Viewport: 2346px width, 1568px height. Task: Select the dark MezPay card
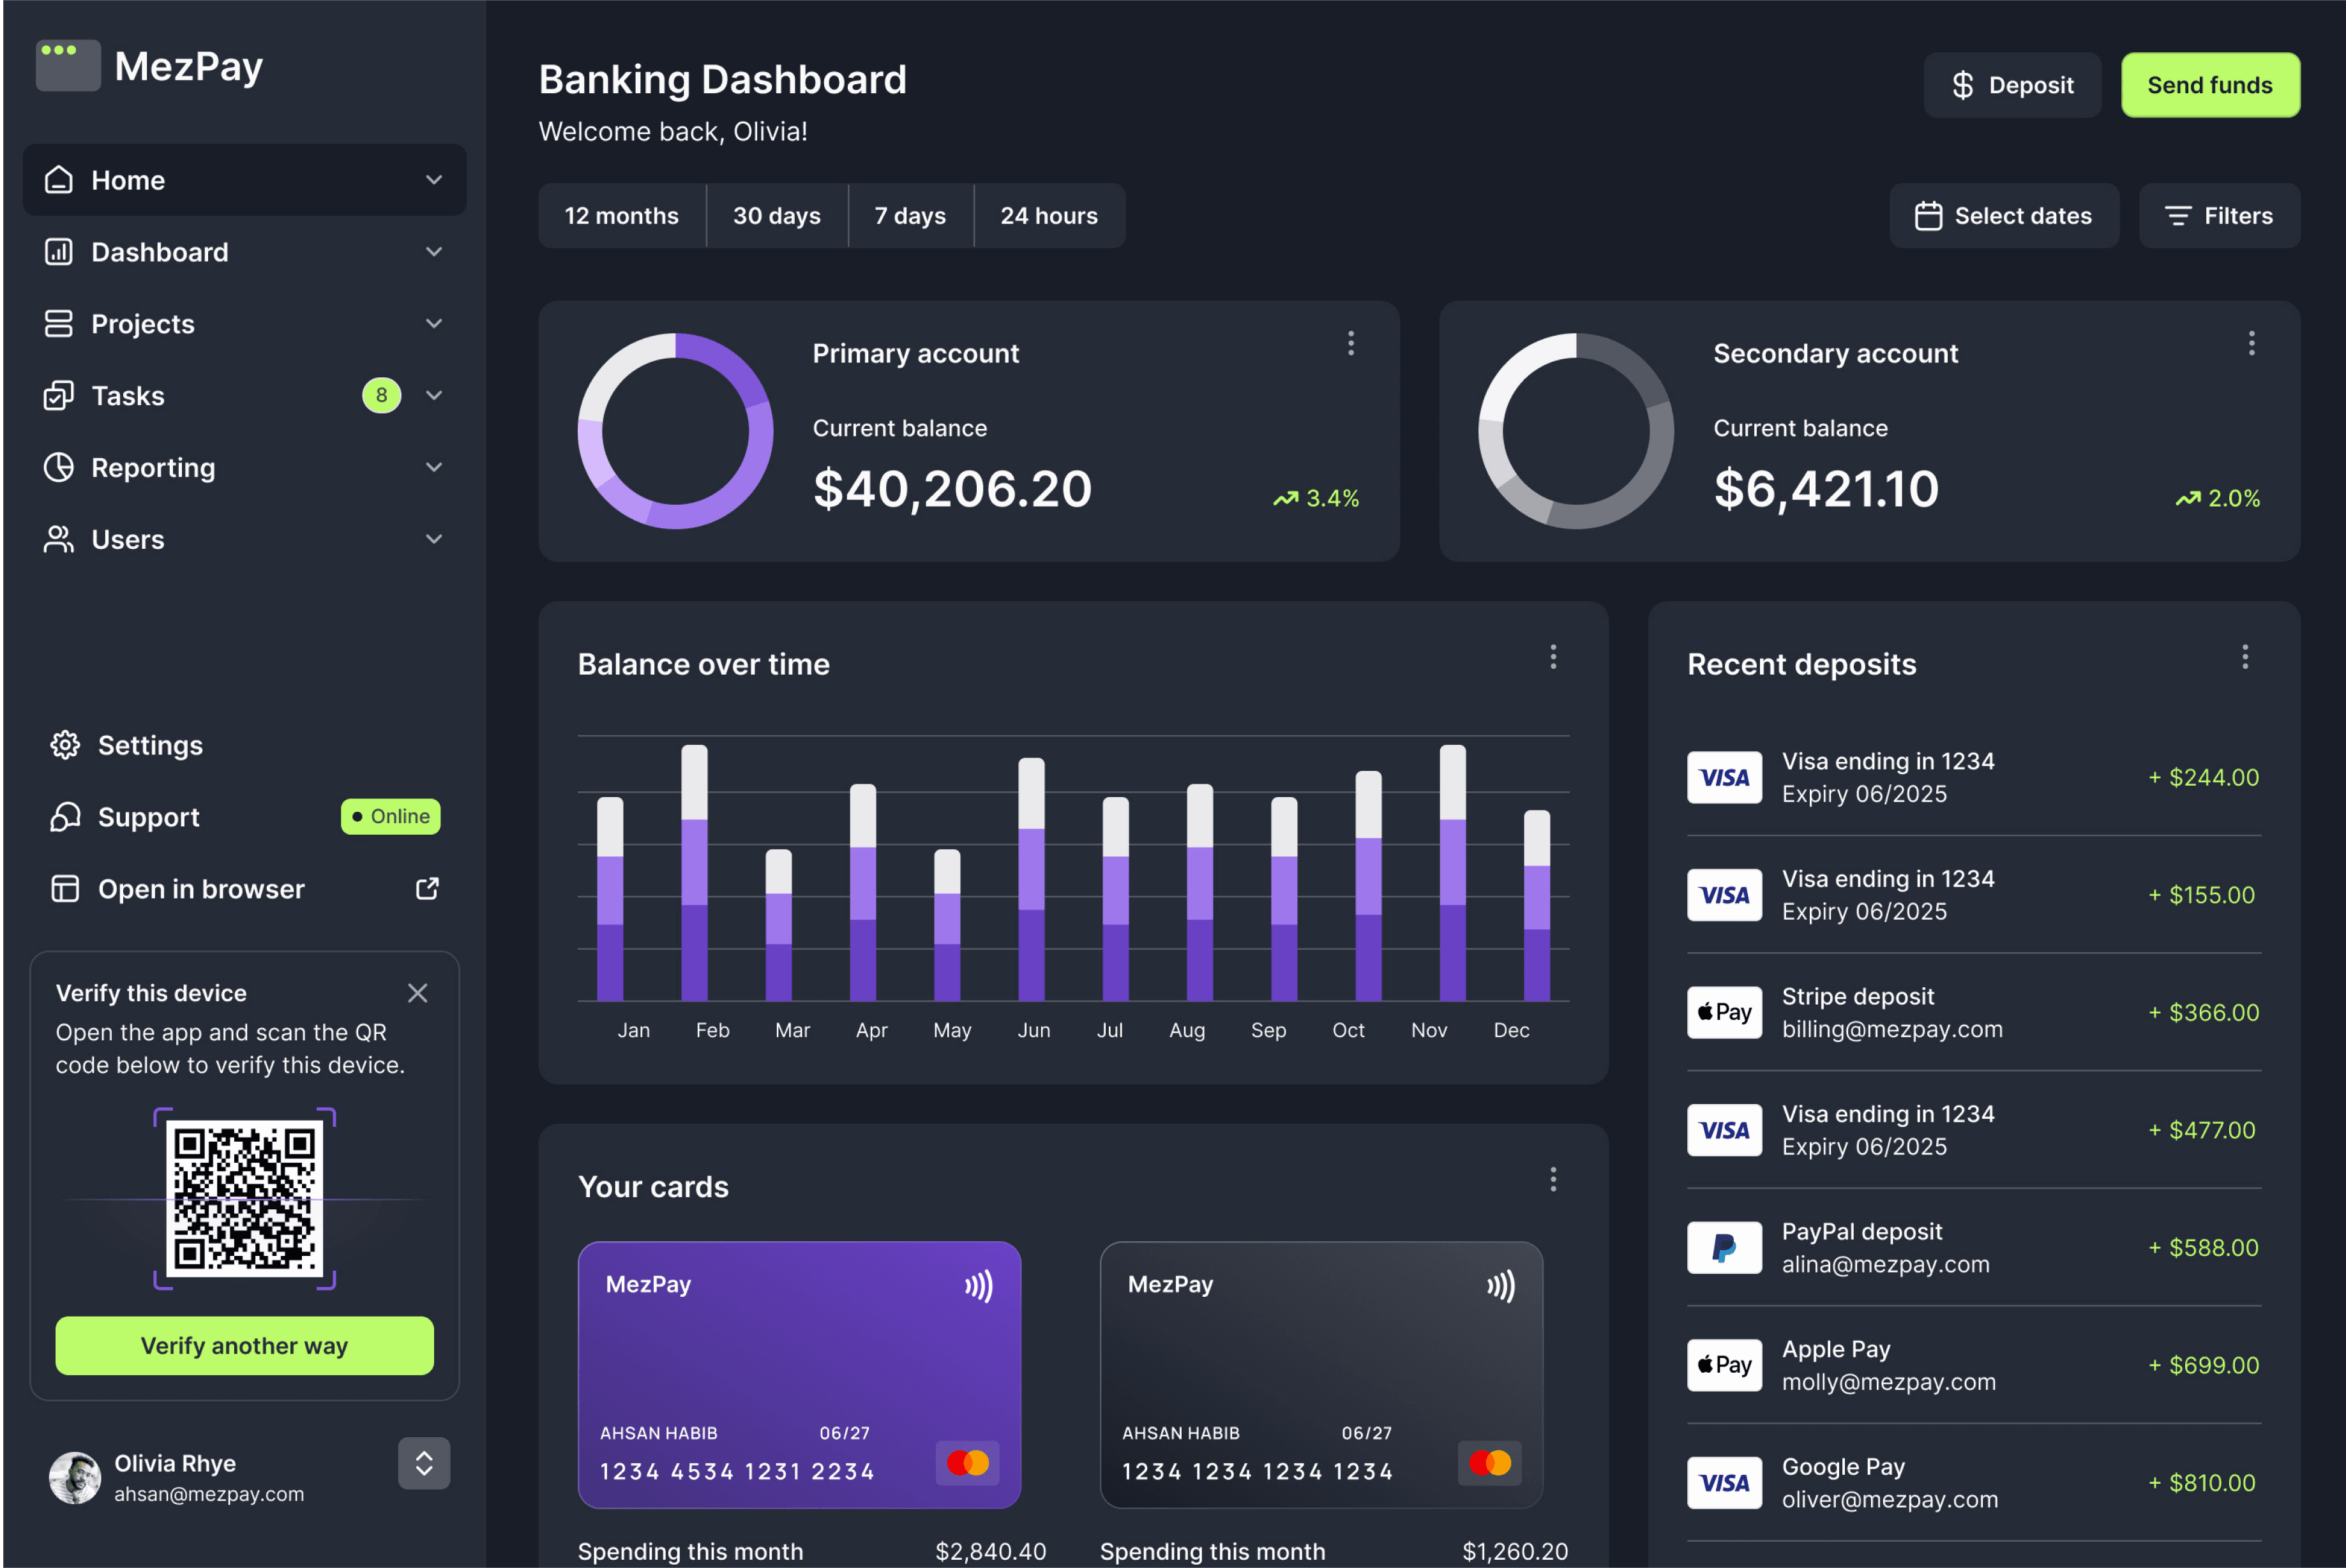(1322, 1375)
